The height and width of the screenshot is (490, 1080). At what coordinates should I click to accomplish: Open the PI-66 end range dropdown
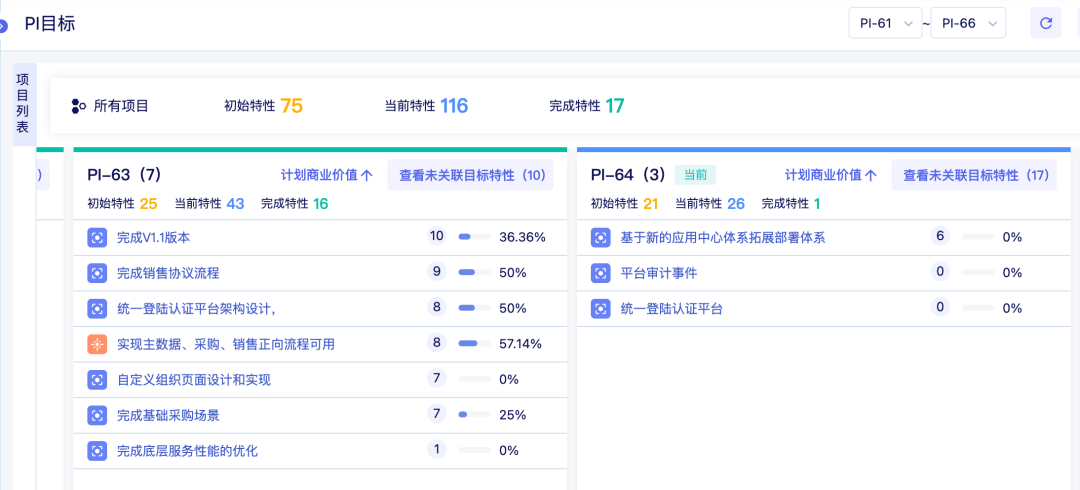point(968,23)
